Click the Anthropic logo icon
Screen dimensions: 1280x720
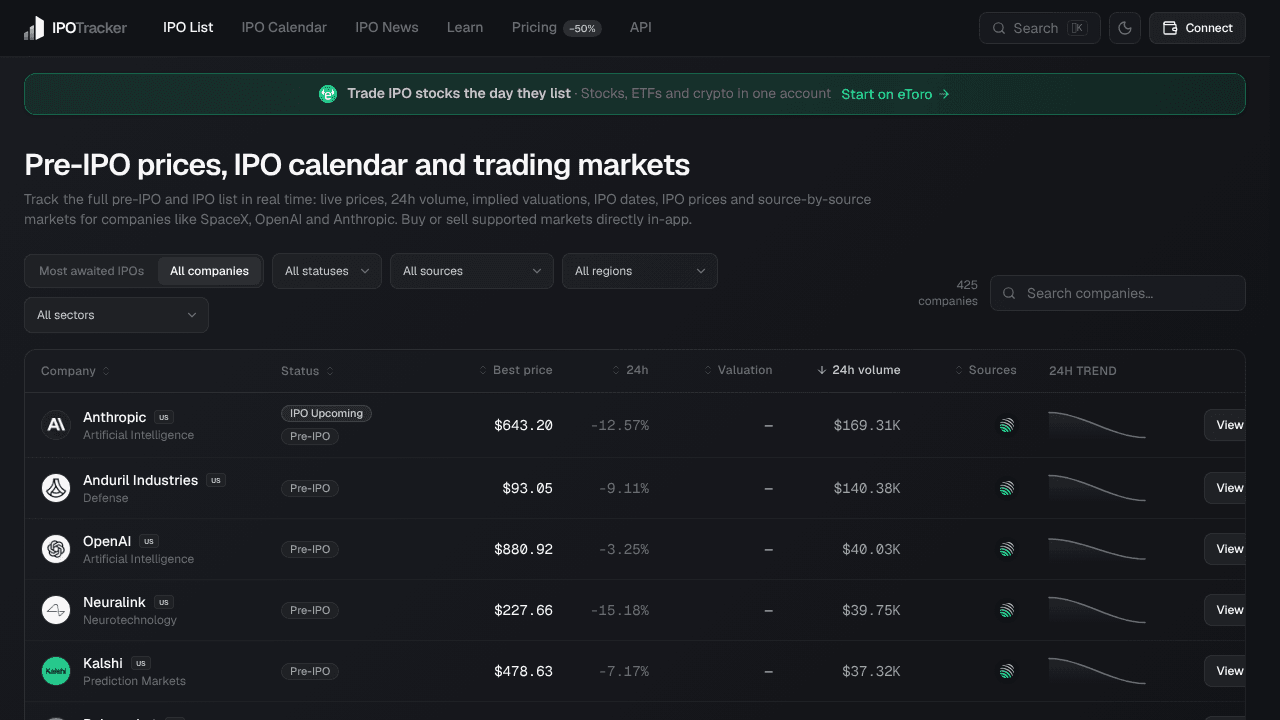[56, 425]
